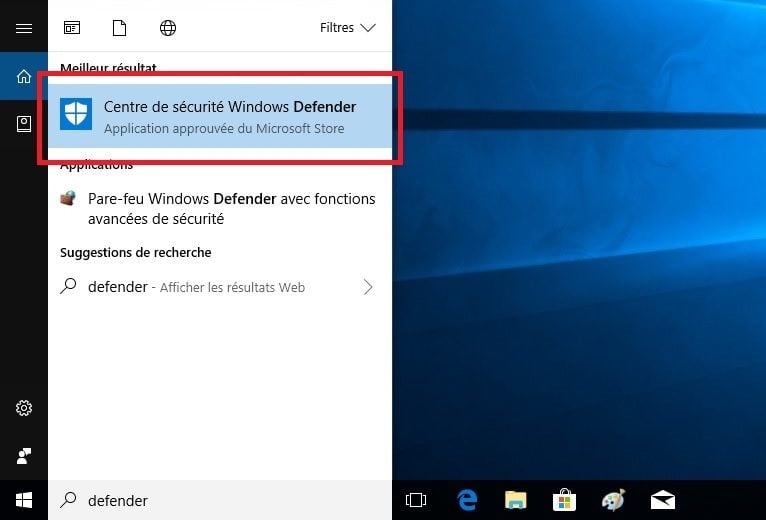Open search Settings gear icon

24,408
